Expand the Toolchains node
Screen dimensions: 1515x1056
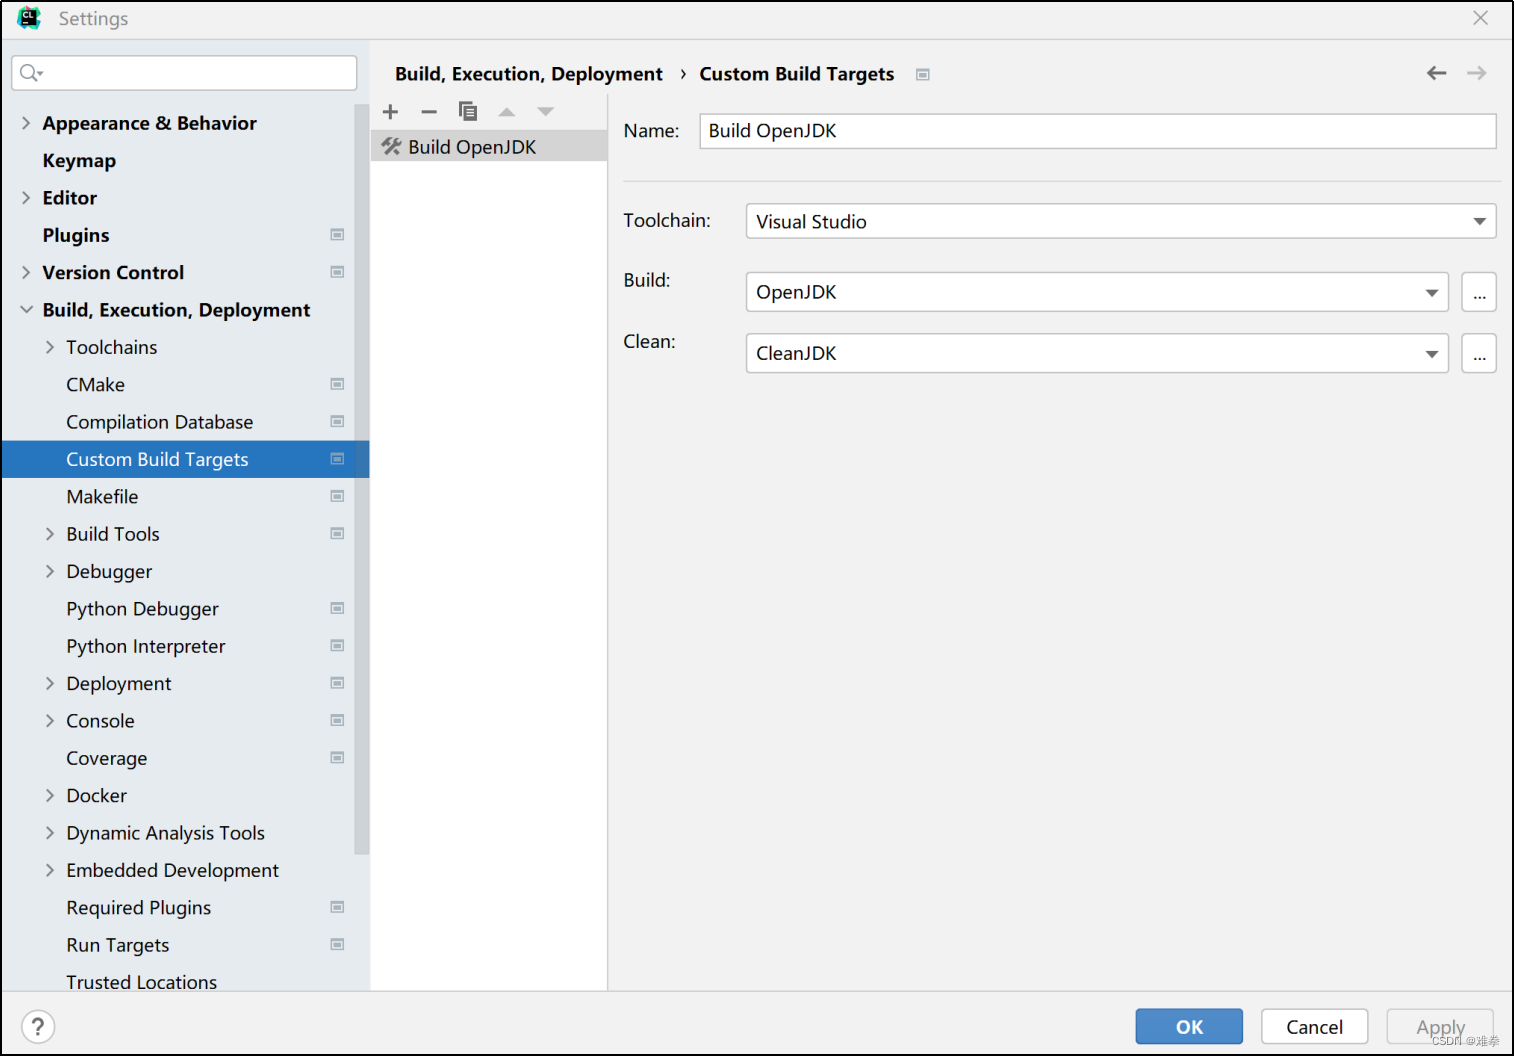point(50,347)
